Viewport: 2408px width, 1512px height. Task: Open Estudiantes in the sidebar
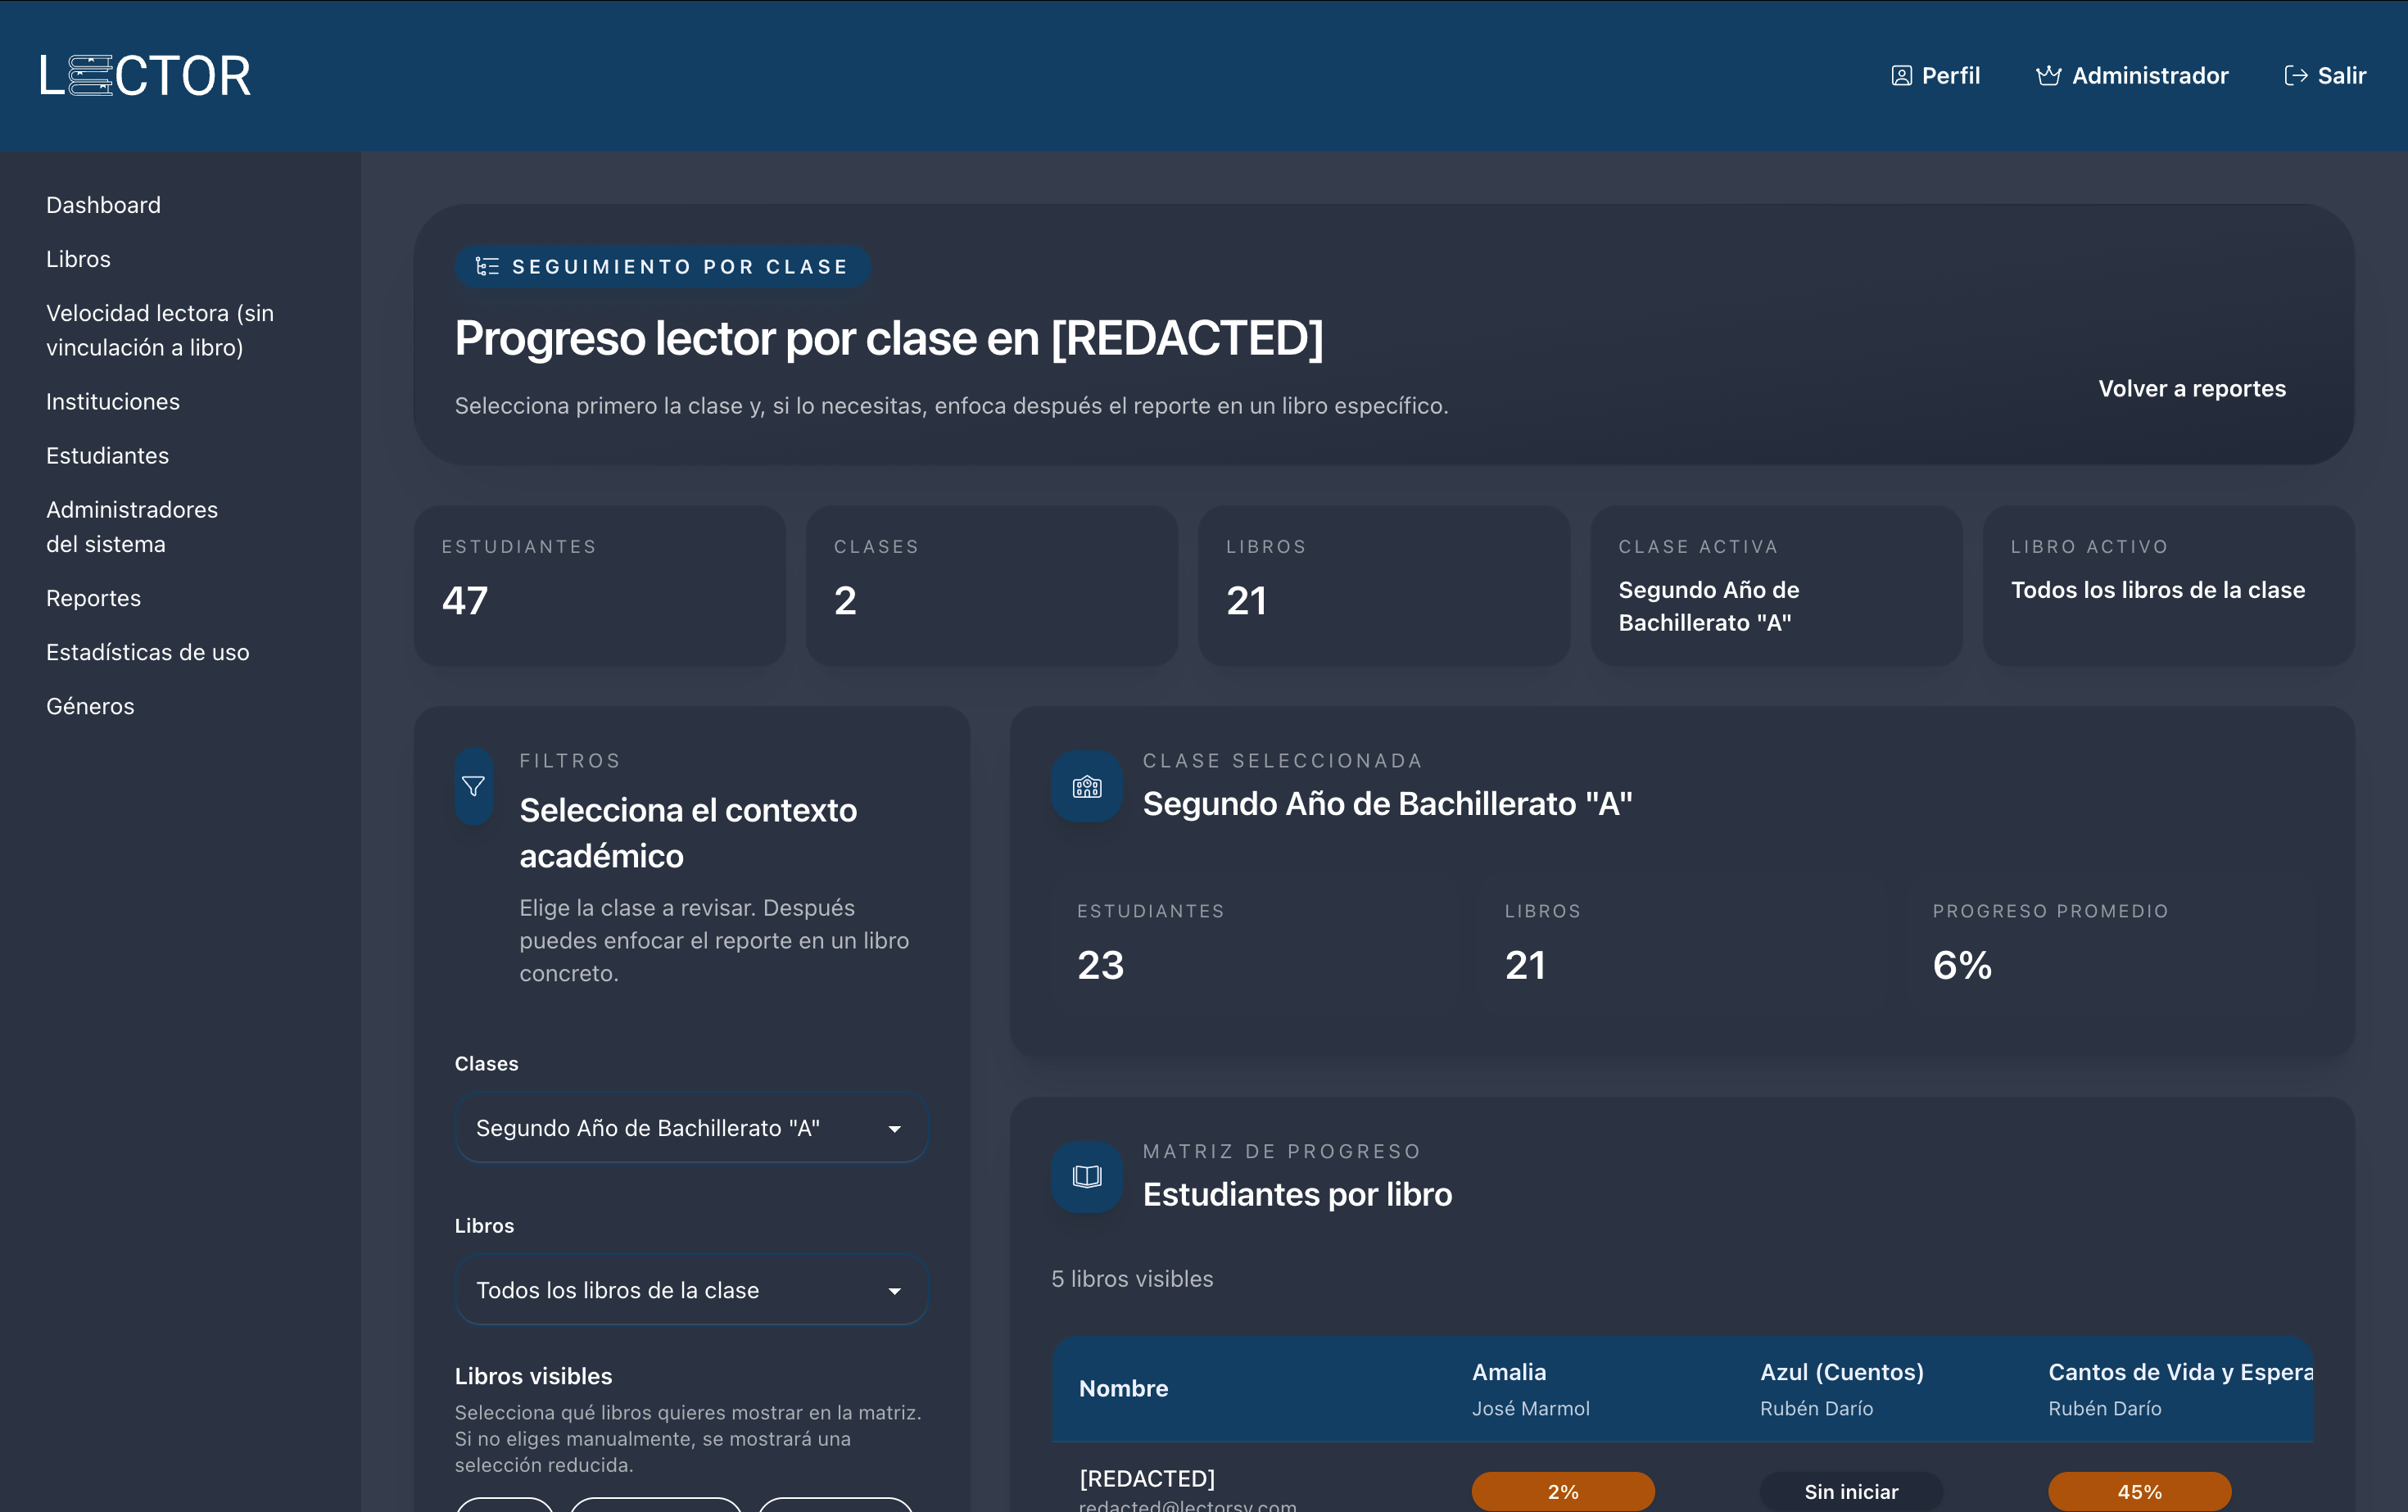[x=107, y=455]
